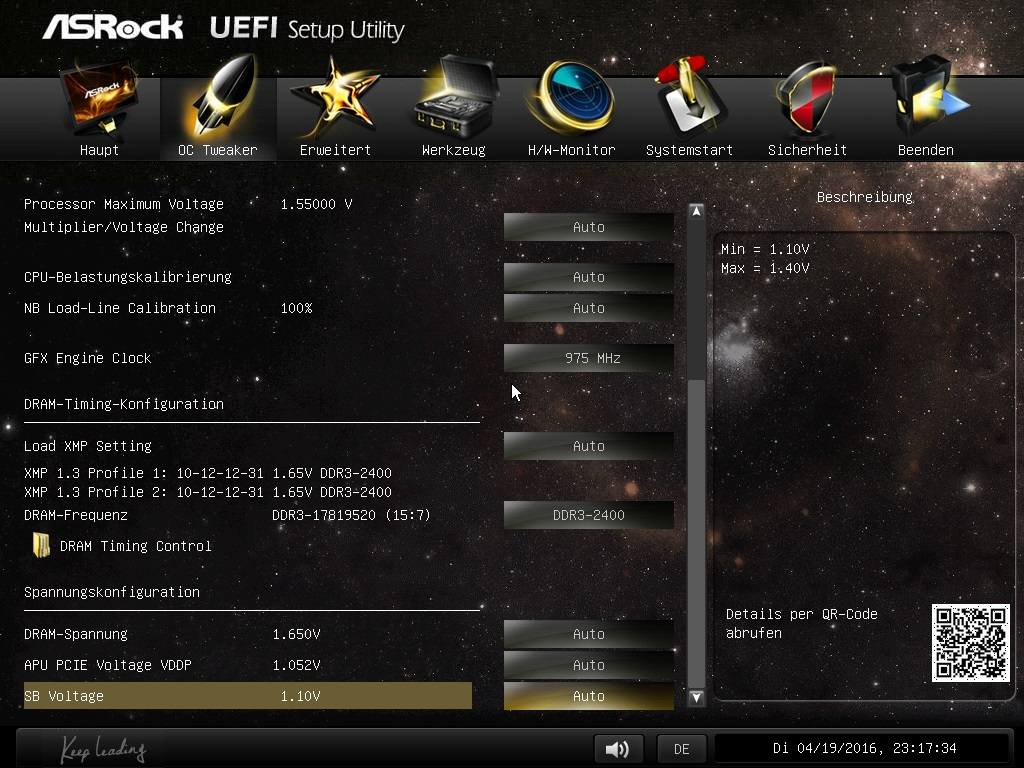
Task: Click the vertical scrollbar thumb
Action: (696, 532)
